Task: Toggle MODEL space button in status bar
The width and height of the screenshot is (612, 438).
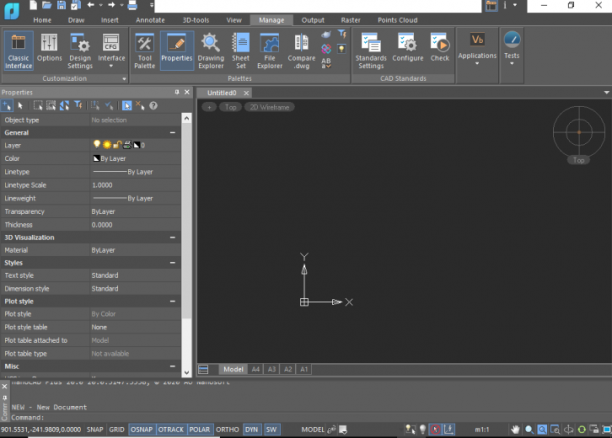Action: click(x=313, y=429)
